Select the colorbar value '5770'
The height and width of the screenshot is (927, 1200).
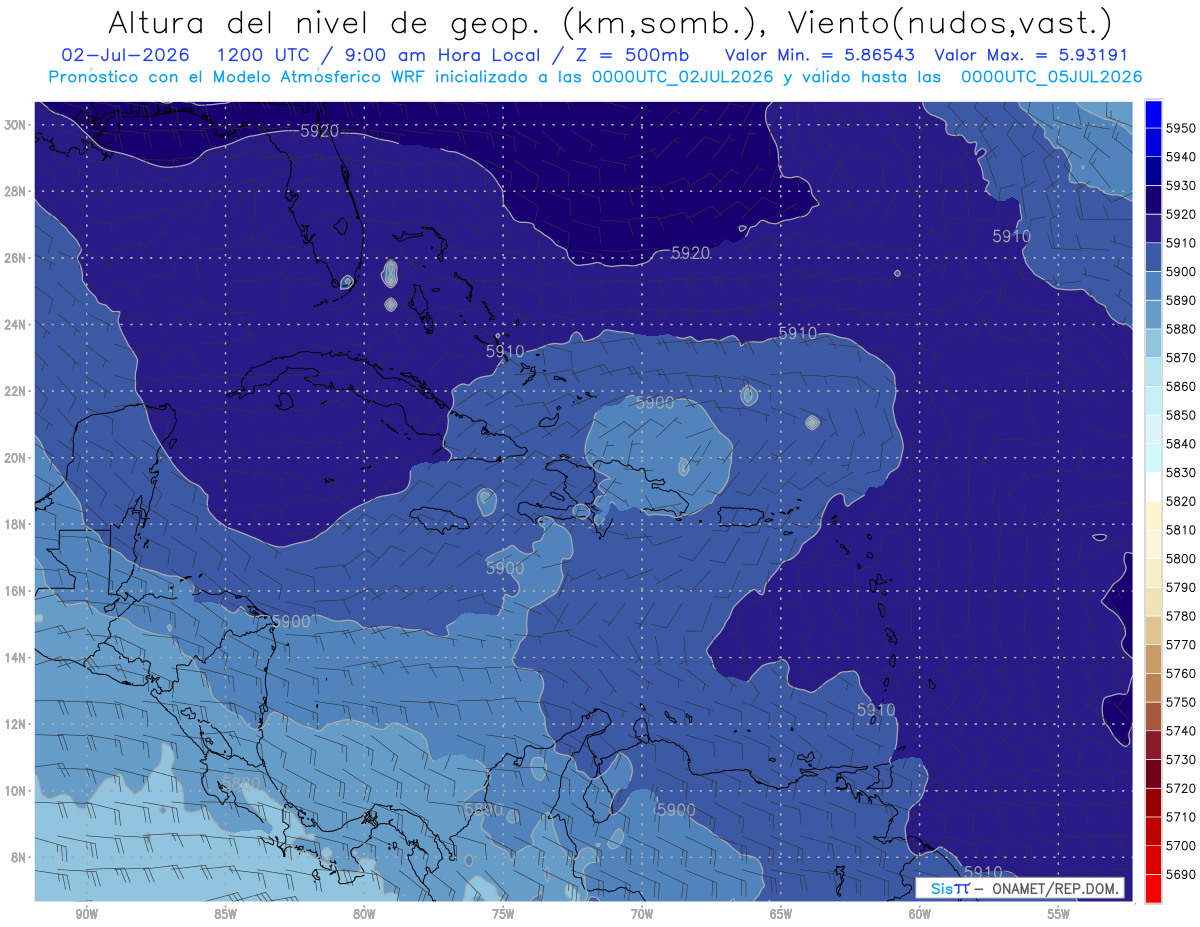pyautogui.click(x=1181, y=645)
